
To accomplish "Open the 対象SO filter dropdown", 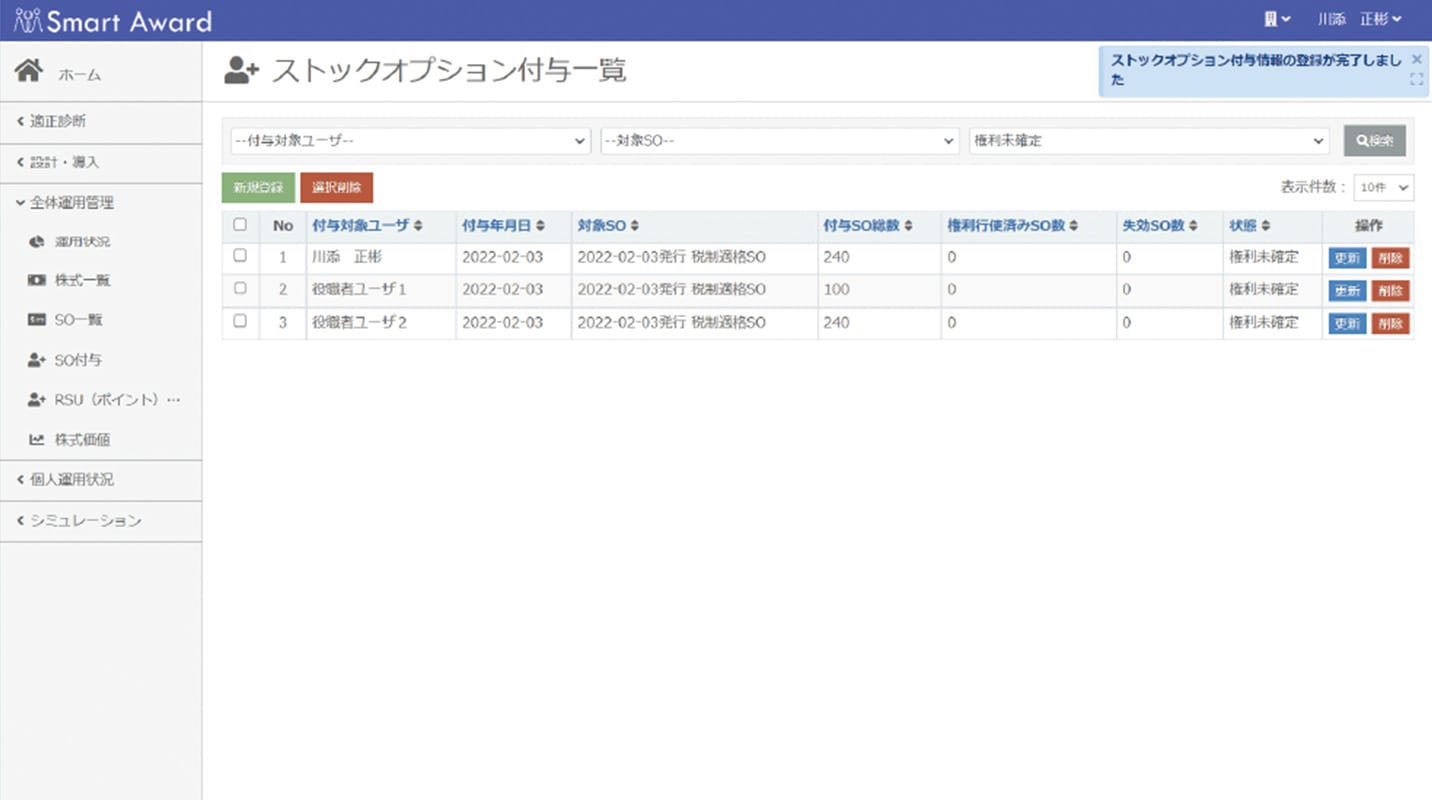I will point(780,141).
